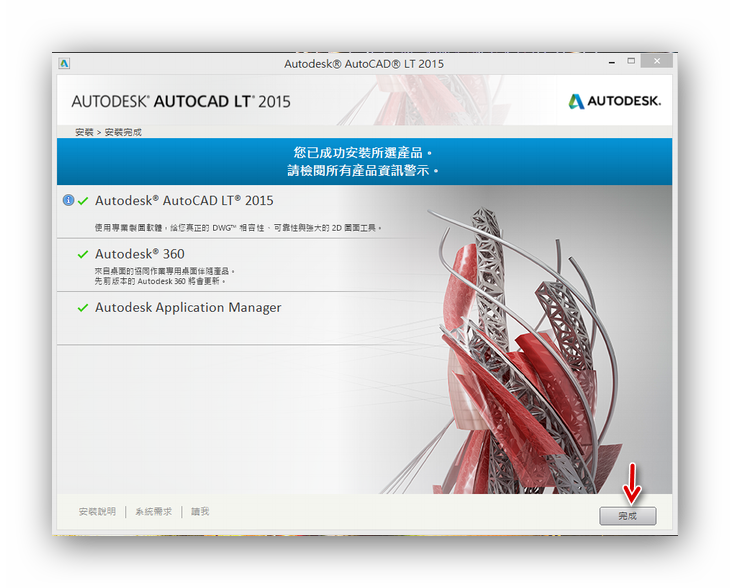Open the 讀我 readme link
The height and width of the screenshot is (588, 730).
(200, 511)
